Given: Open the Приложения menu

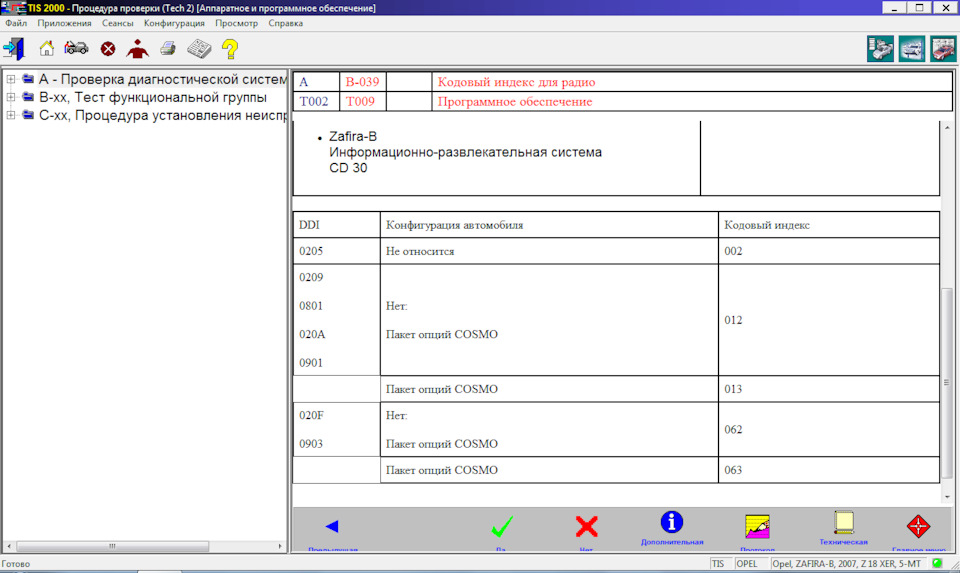Looking at the screenshot, I should (64, 23).
